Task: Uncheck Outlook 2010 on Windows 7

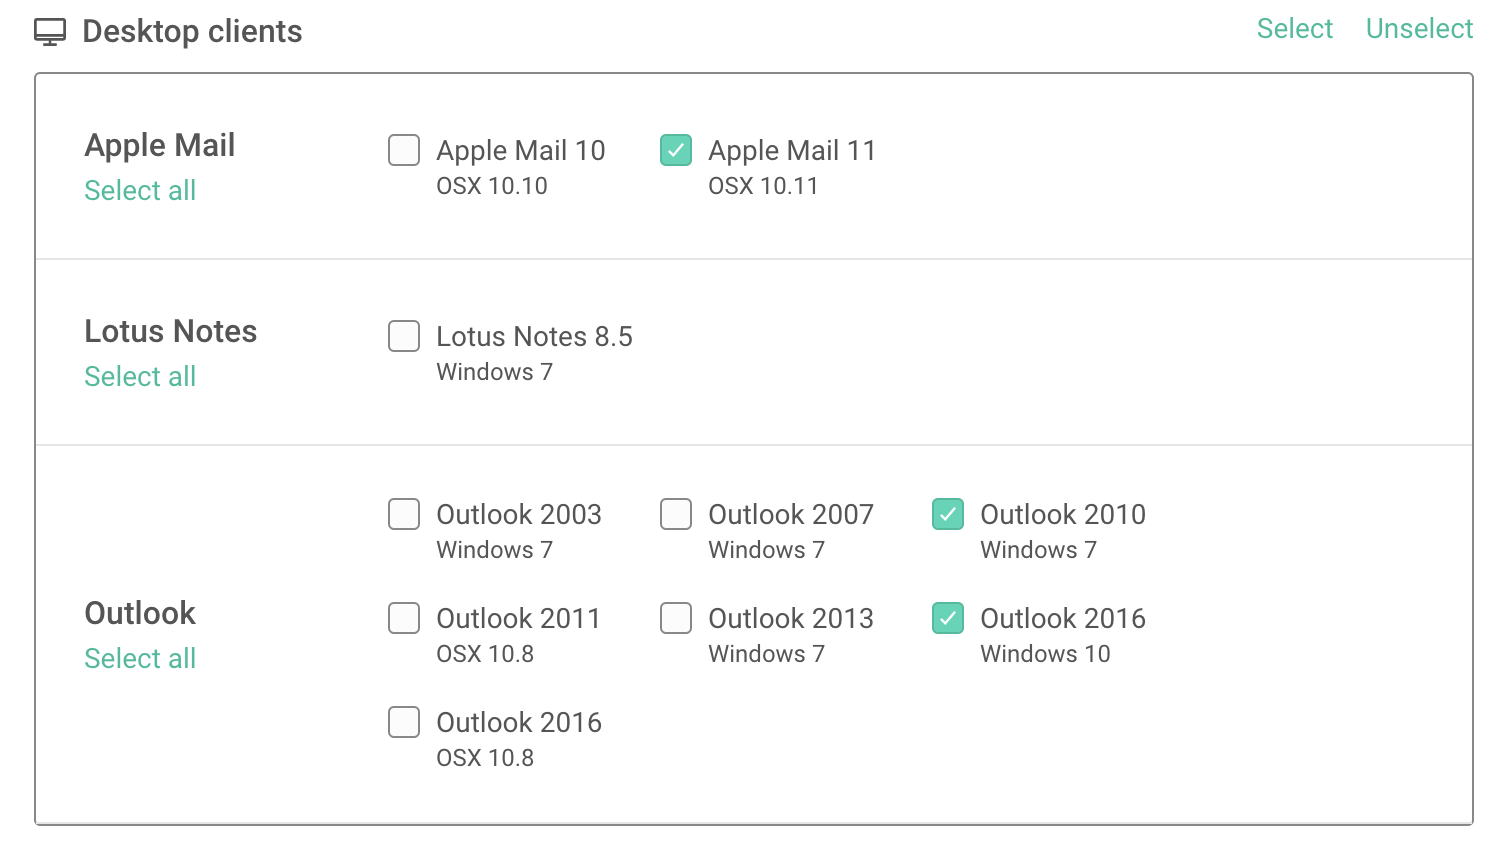Action: [948, 514]
